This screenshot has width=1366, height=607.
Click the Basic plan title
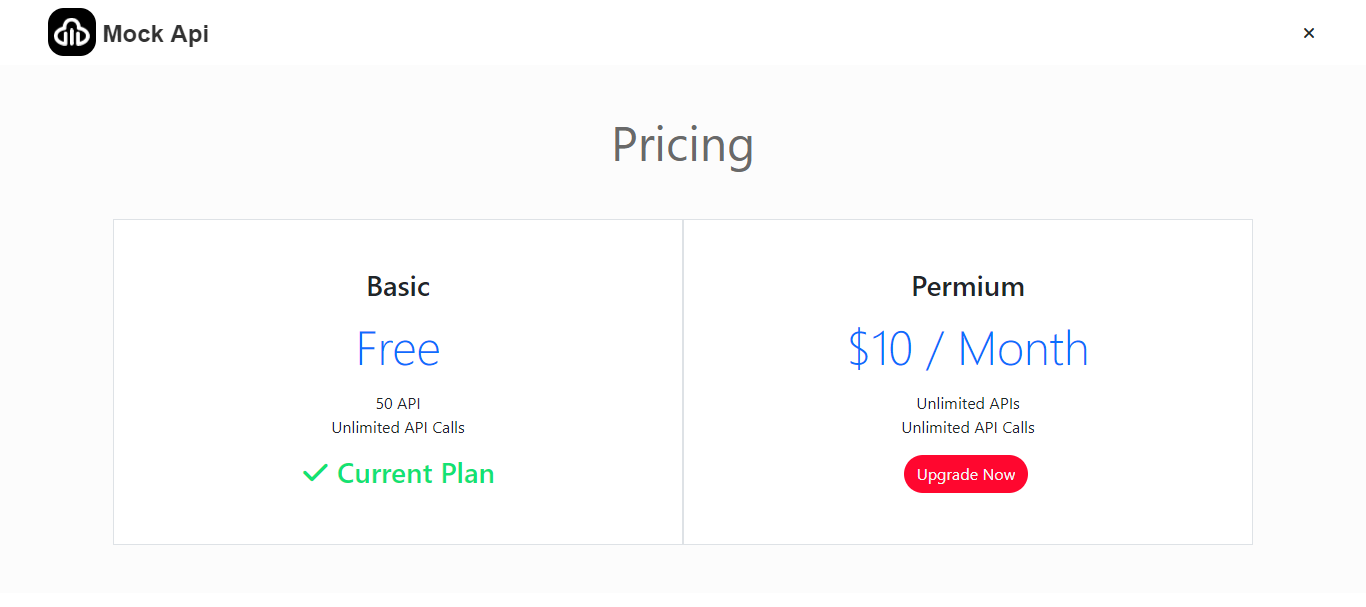pos(398,287)
